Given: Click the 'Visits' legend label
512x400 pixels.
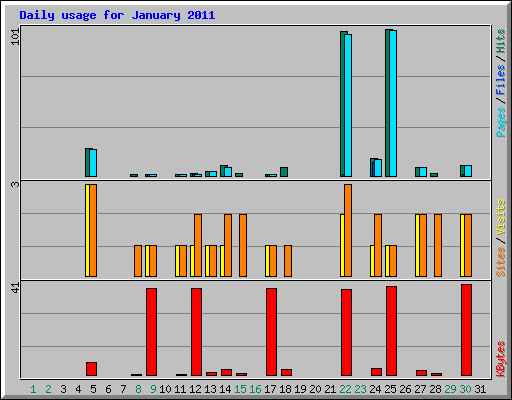Looking at the screenshot, I should pyautogui.click(x=501, y=218).
